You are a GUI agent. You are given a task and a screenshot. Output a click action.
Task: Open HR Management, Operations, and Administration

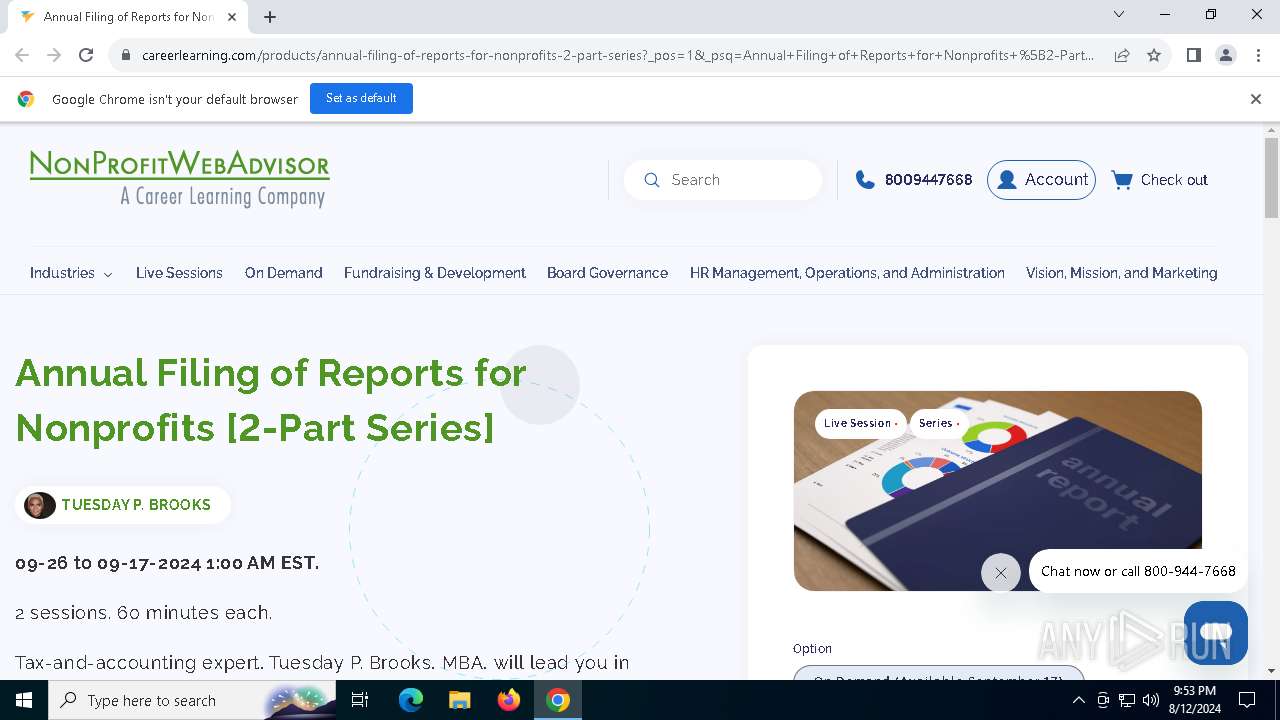847,273
